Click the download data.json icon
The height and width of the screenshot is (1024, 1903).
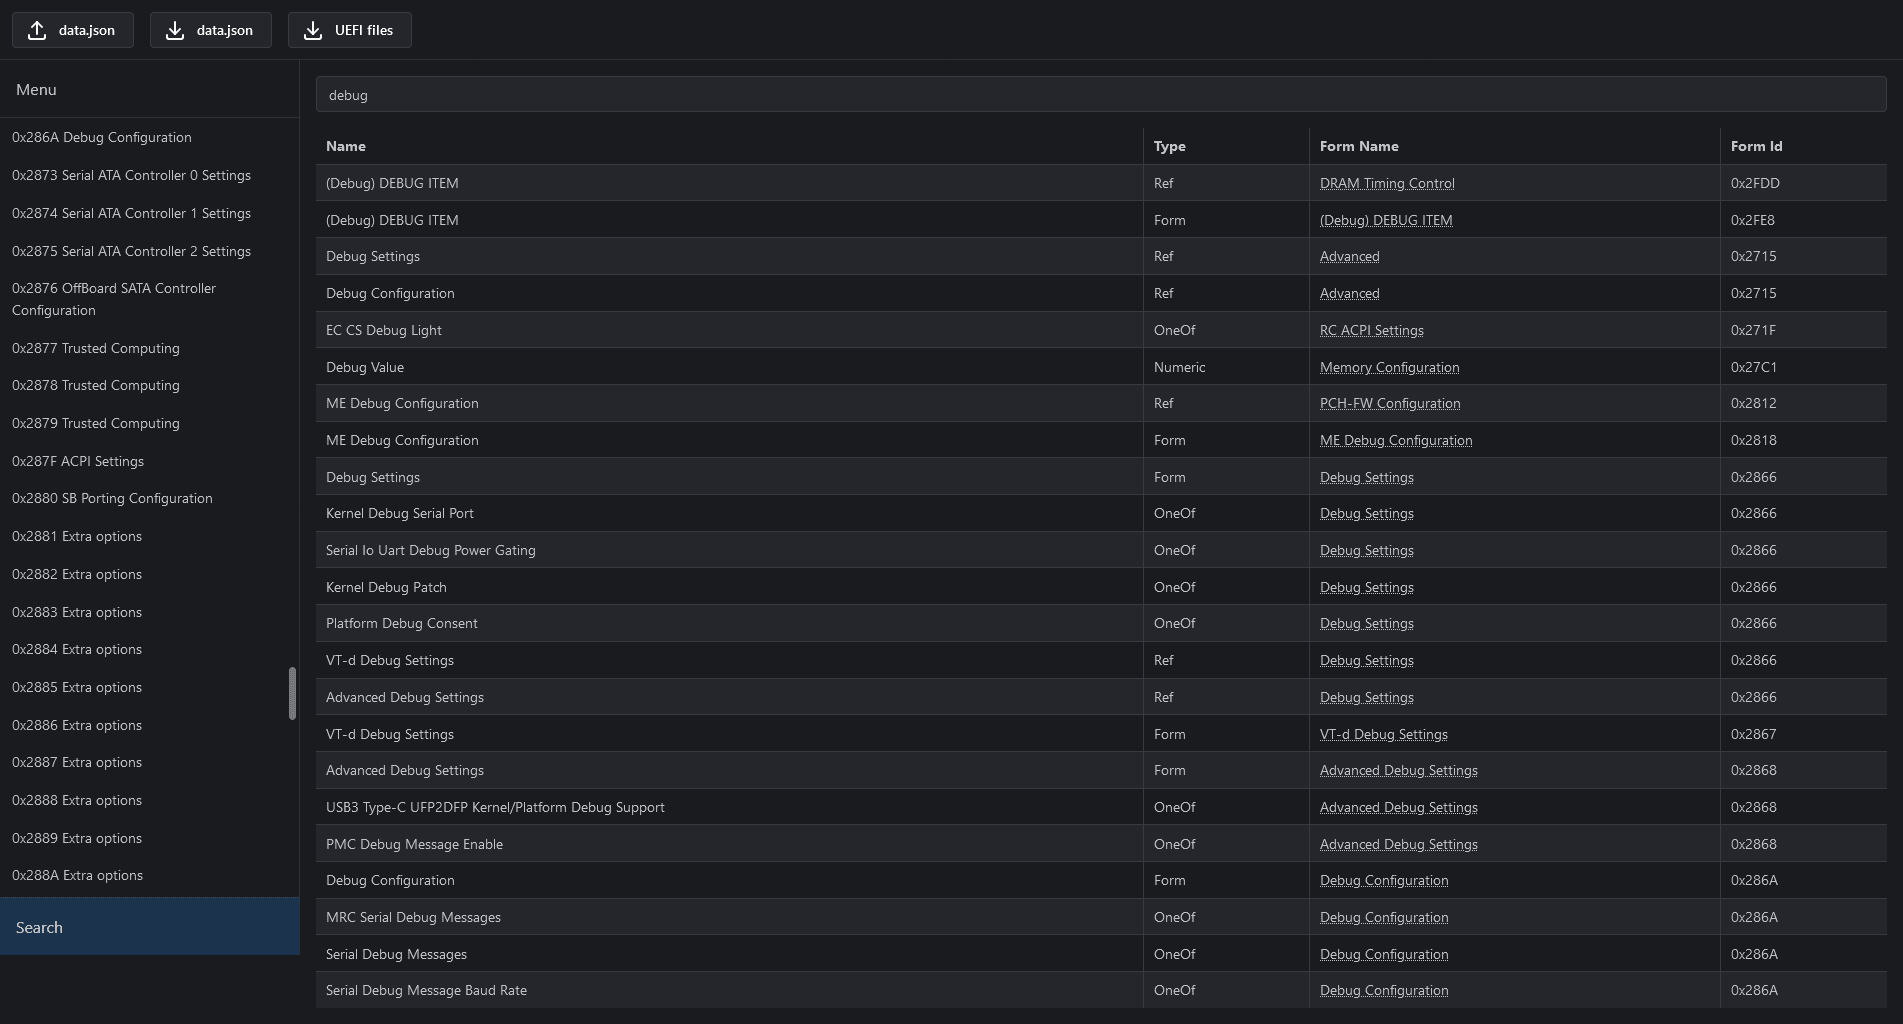(x=175, y=30)
